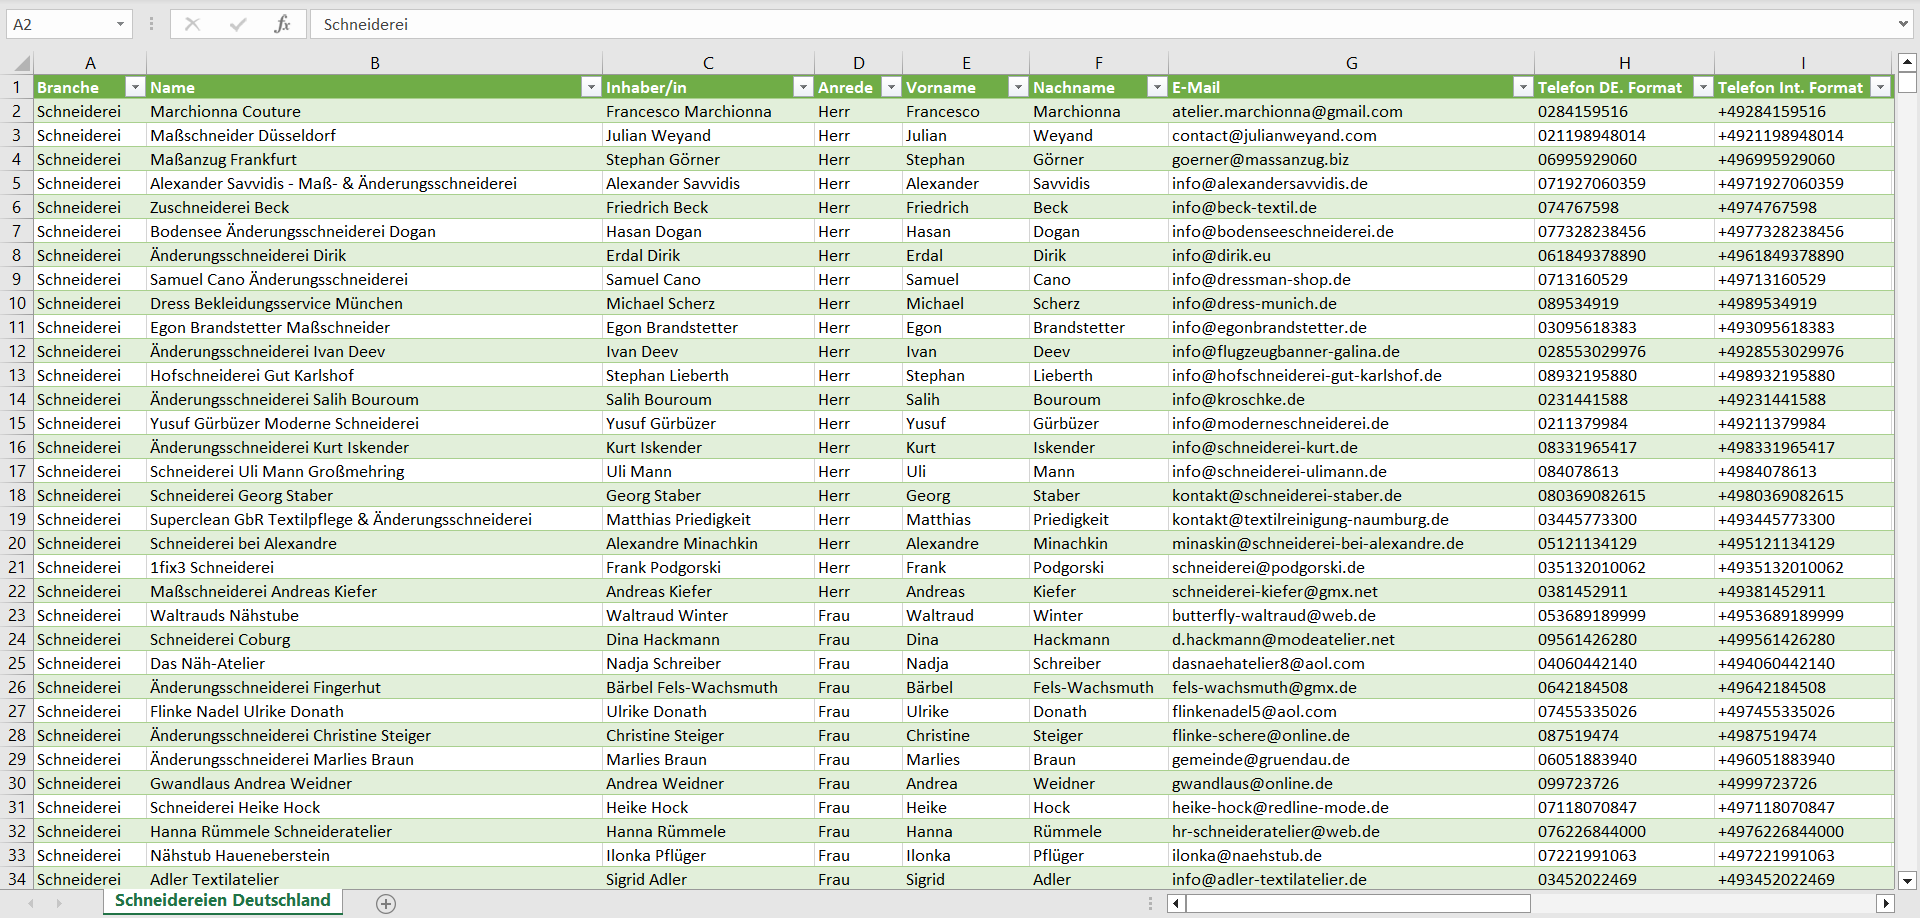Viewport: 1920px width, 918px height.
Task: Select row 1 header
Action: coord(17,87)
